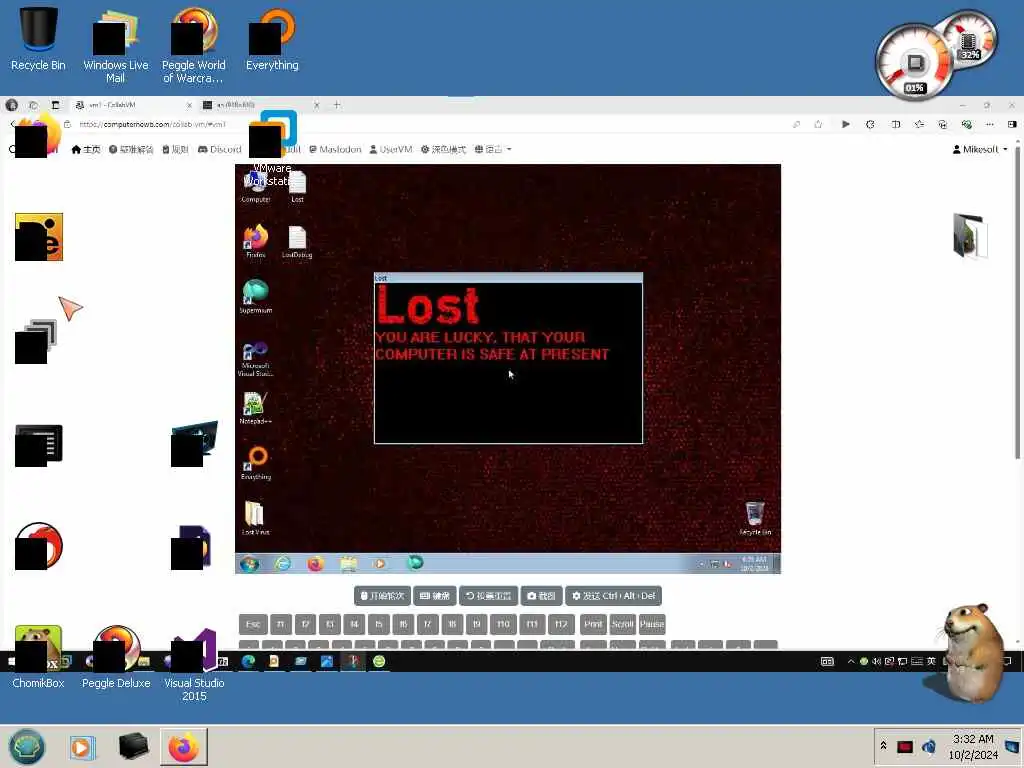
Task: Open the Notepad++ shortcut inside the VM
Action: pos(255,408)
